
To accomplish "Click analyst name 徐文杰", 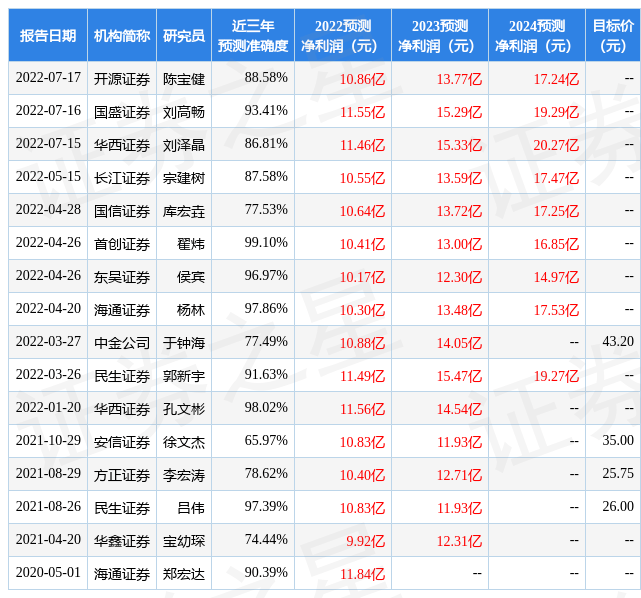I will coord(184,443).
